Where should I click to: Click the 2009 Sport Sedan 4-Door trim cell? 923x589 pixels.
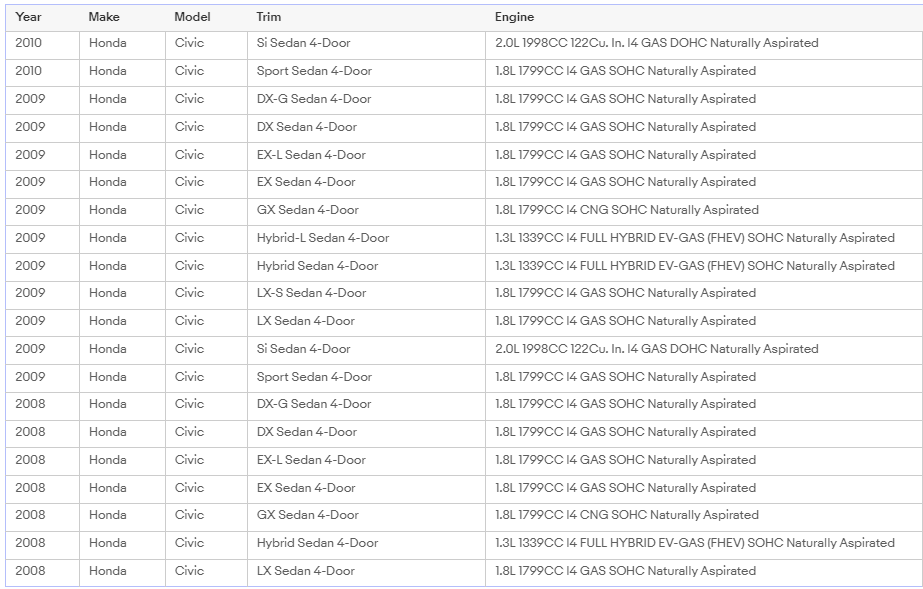tap(314, 377)
